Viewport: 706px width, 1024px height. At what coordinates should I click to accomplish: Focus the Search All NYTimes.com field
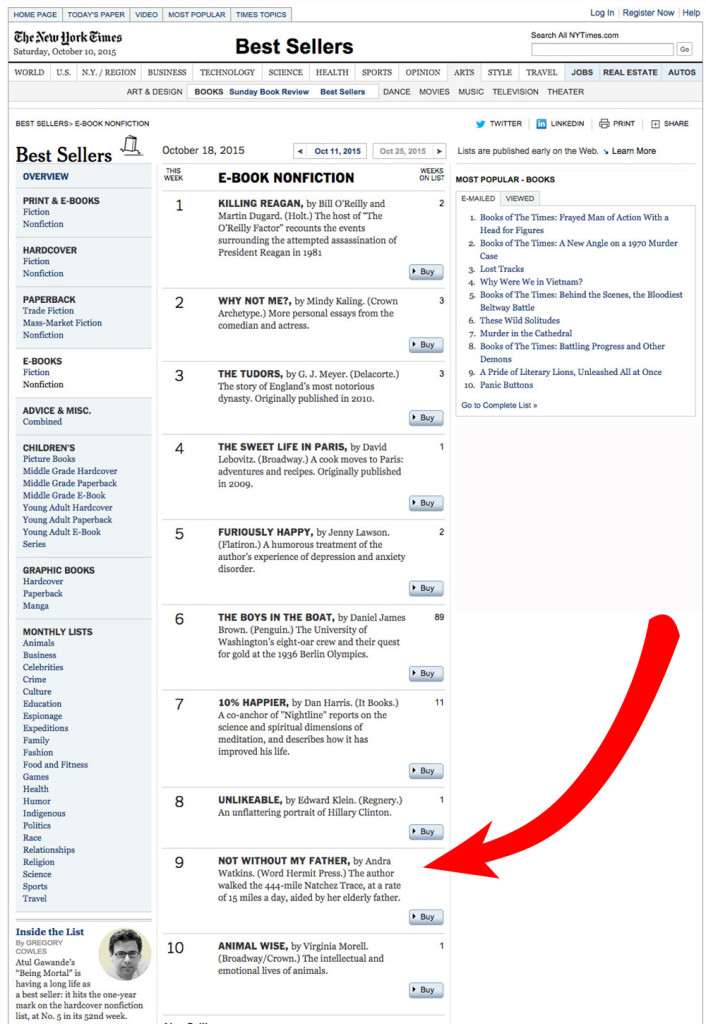click(602, 50)
